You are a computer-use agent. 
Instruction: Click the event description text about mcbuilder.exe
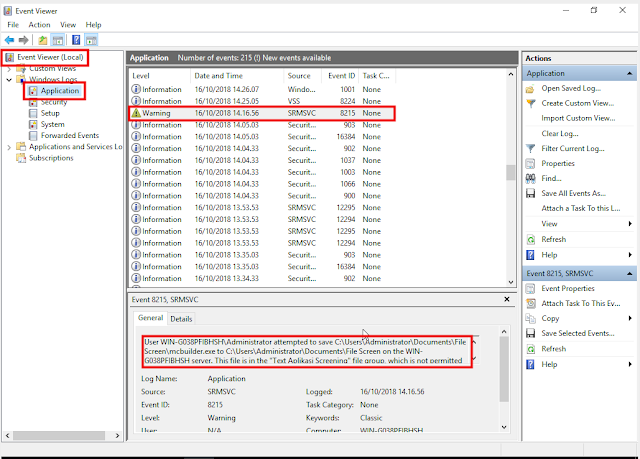click(304, 351)
